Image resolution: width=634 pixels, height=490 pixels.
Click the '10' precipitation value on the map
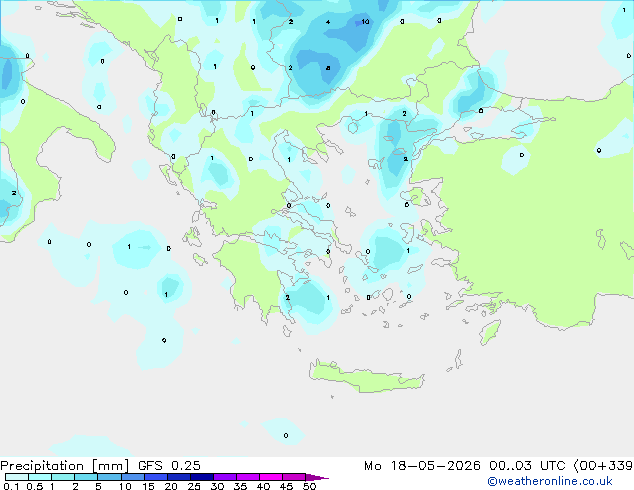pos(365,21)
